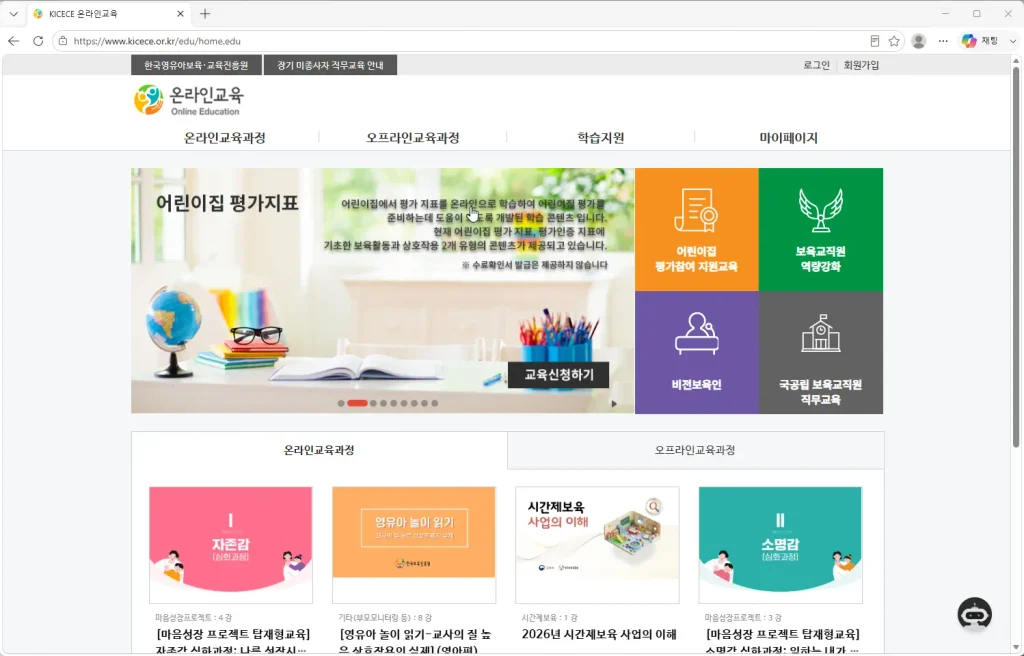The width and height of the screenshot is (1024, 656).
Task: Open the 온라인교육과정 main menu
Action: coord(225,138)
